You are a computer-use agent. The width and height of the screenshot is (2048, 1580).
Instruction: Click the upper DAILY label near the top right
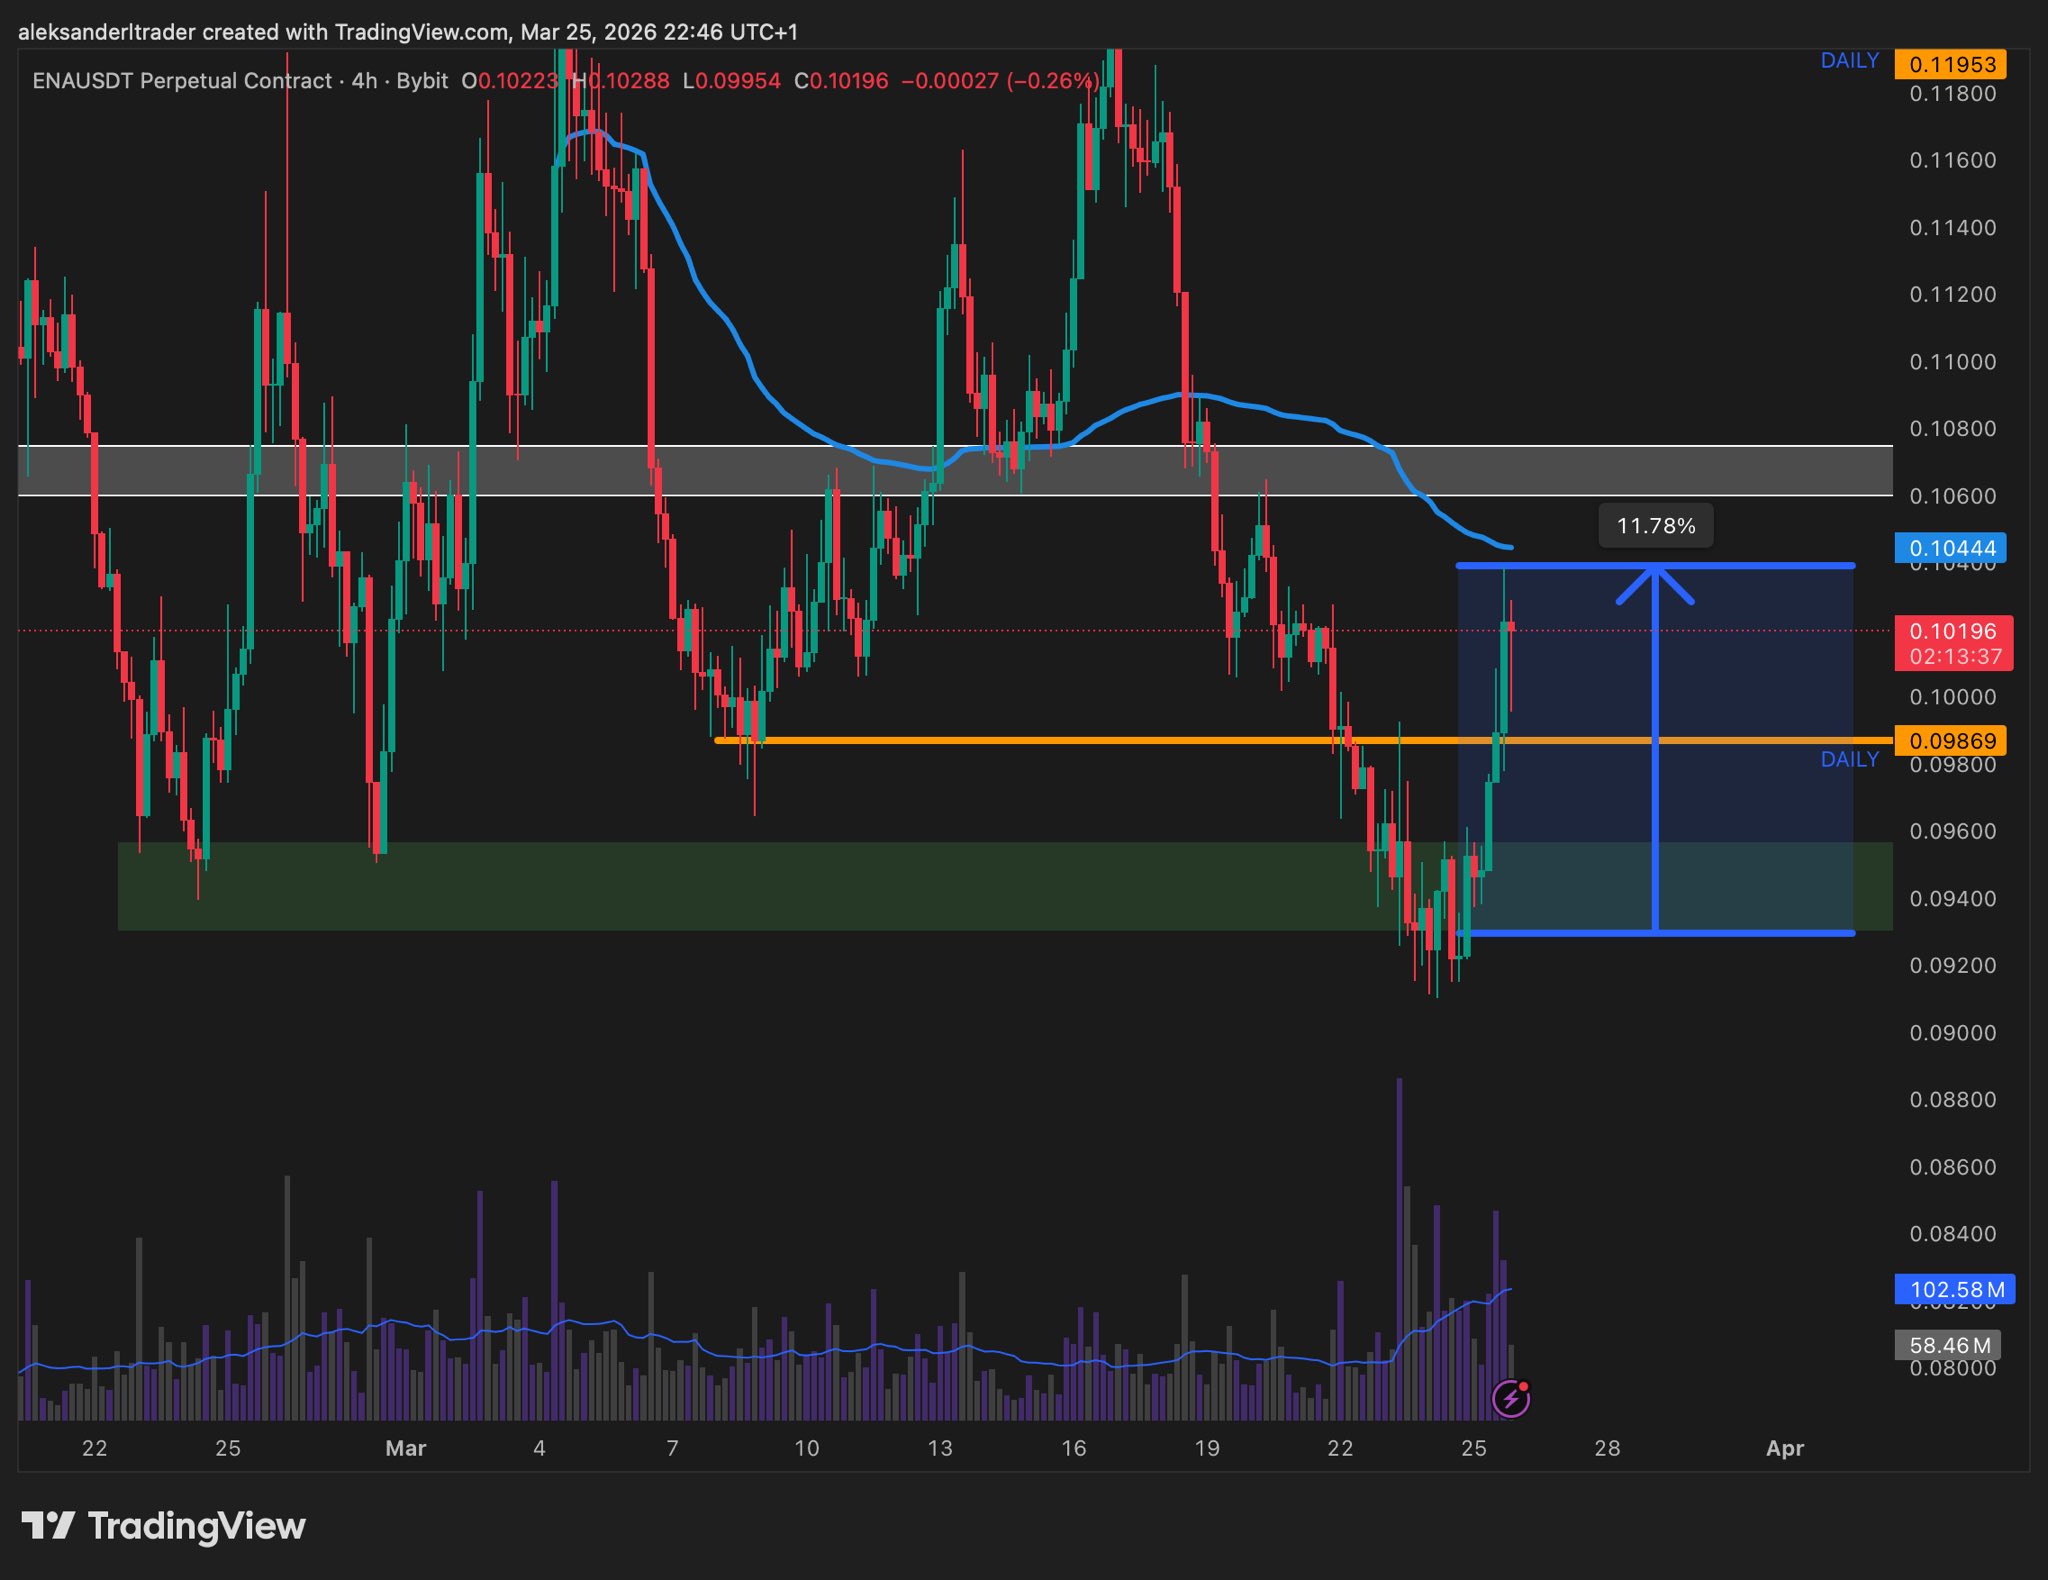tap(1849, 61)
